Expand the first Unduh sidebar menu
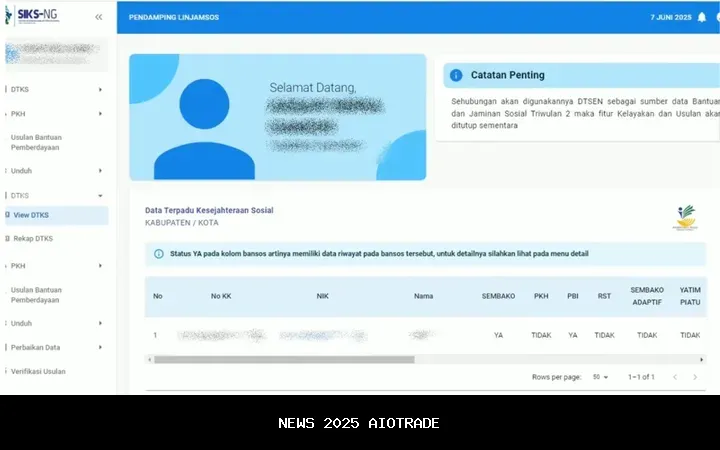Viewport: 720px width, 450px height. 56,171
